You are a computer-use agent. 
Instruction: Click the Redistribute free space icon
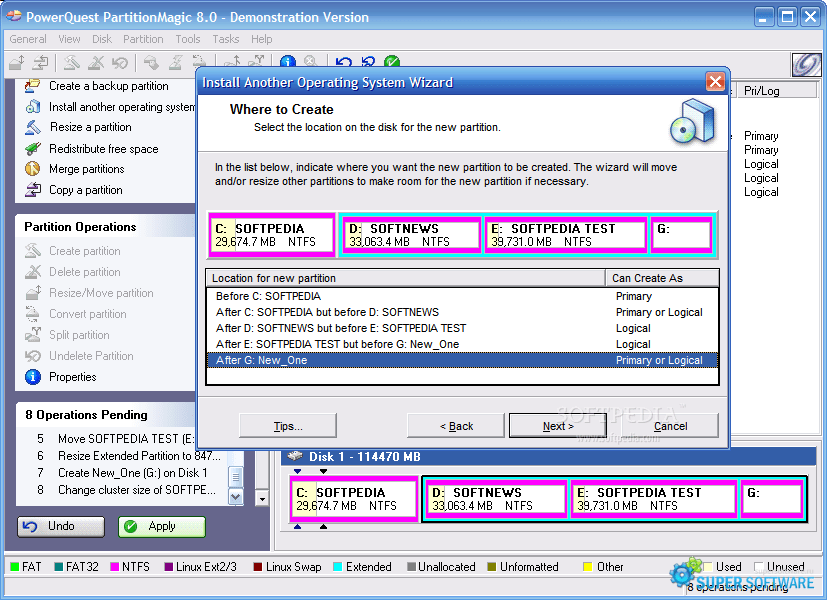pyautogui.click(x=33, y=149)
